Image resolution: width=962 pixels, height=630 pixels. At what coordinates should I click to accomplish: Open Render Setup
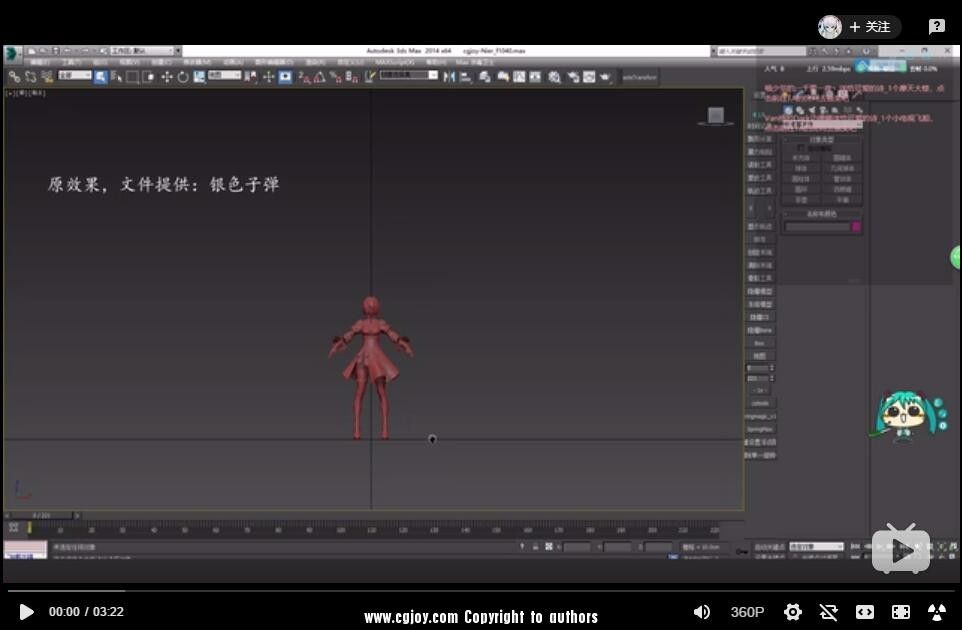tap(573, 77)
